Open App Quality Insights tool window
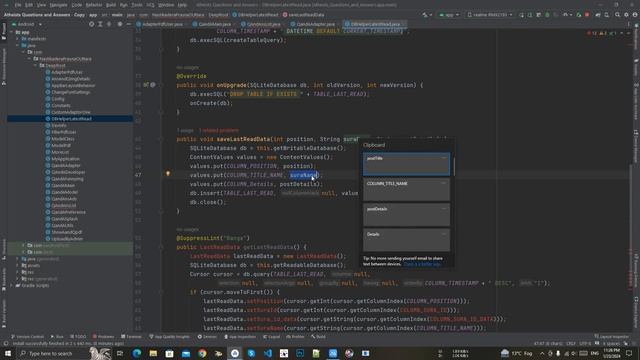 point(169,337)
